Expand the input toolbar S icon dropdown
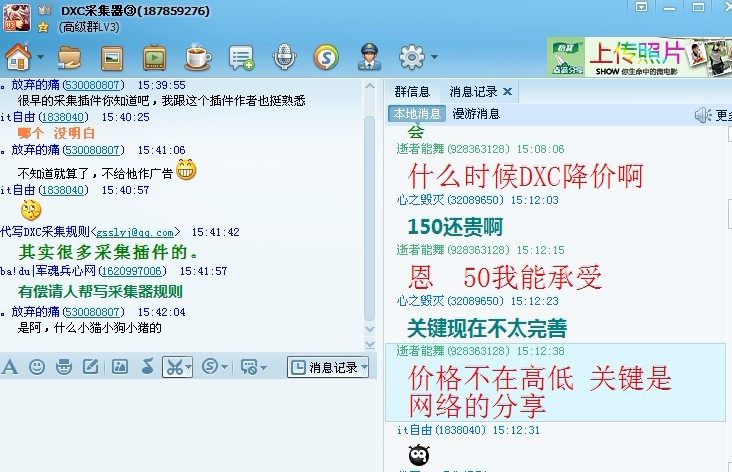This screenshot has height=472, width=732. [225, 367]
